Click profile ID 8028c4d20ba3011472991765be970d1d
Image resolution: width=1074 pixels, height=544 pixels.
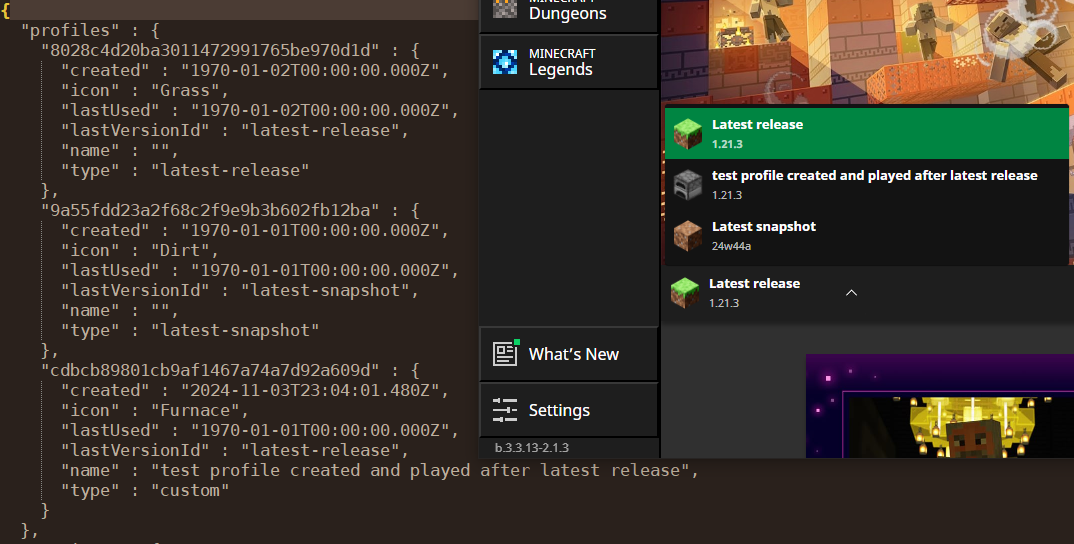(x=210, y=50)
